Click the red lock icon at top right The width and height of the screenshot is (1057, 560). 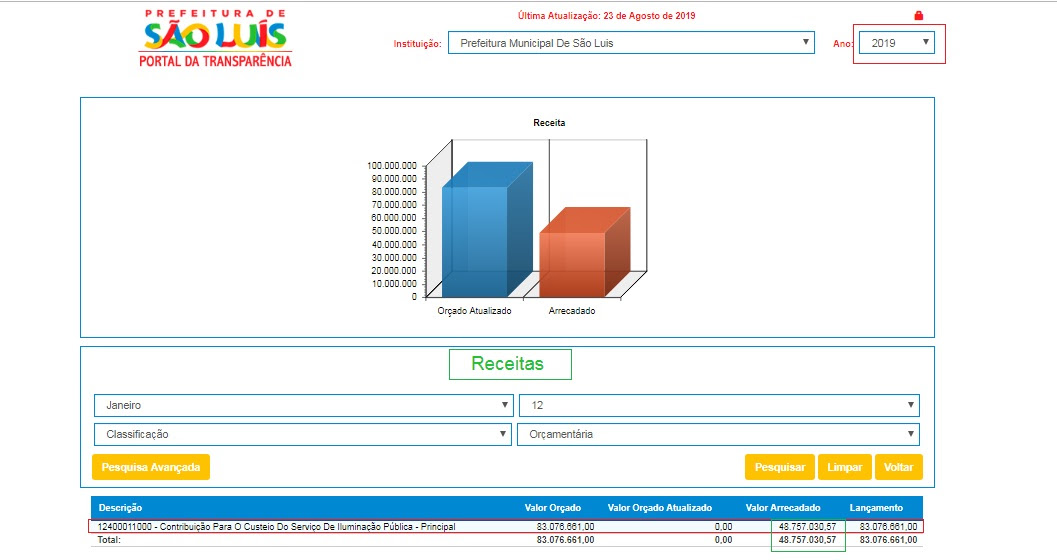click(918, 15)
